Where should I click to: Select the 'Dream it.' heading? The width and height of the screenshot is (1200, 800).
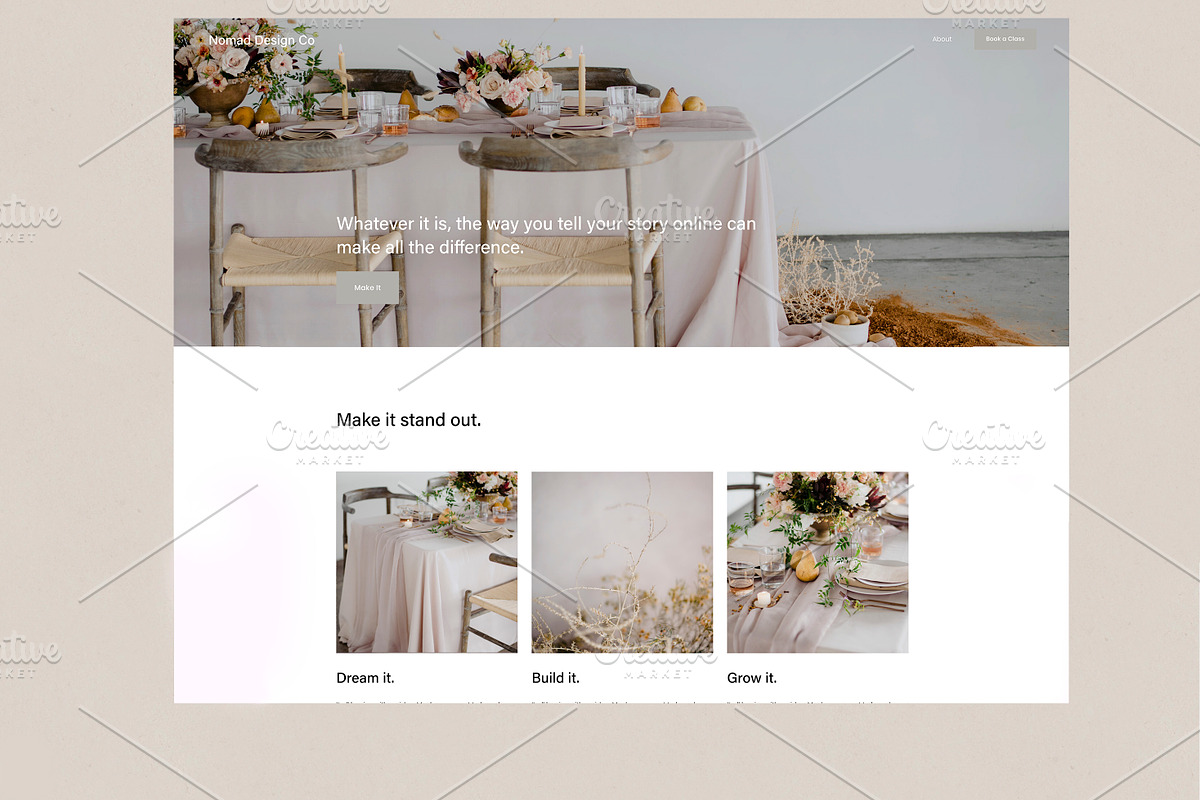tap(365, 678)
